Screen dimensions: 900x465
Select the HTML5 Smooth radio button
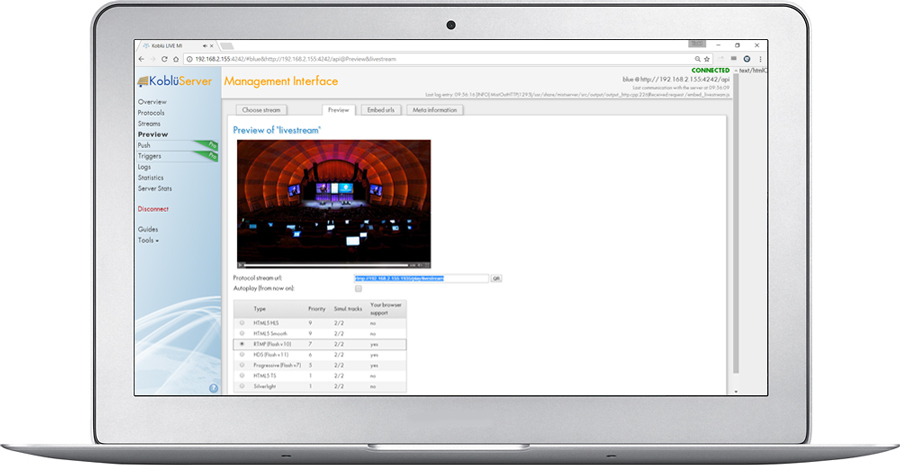click(242, 334)
